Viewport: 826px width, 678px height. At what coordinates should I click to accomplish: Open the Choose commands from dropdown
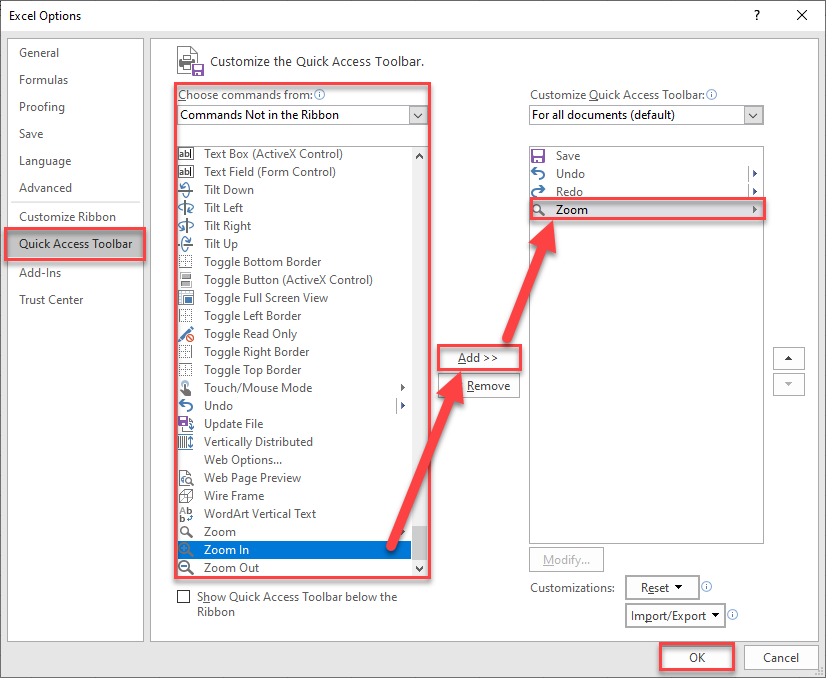418,115
